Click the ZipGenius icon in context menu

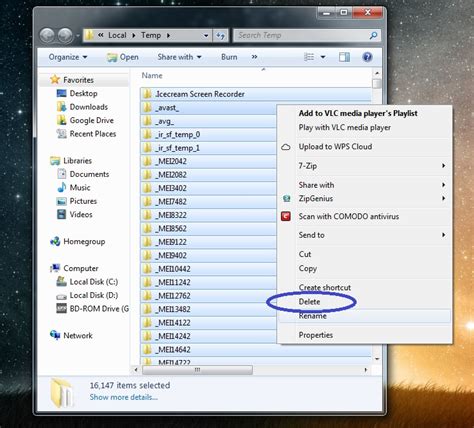click(286, 199)
